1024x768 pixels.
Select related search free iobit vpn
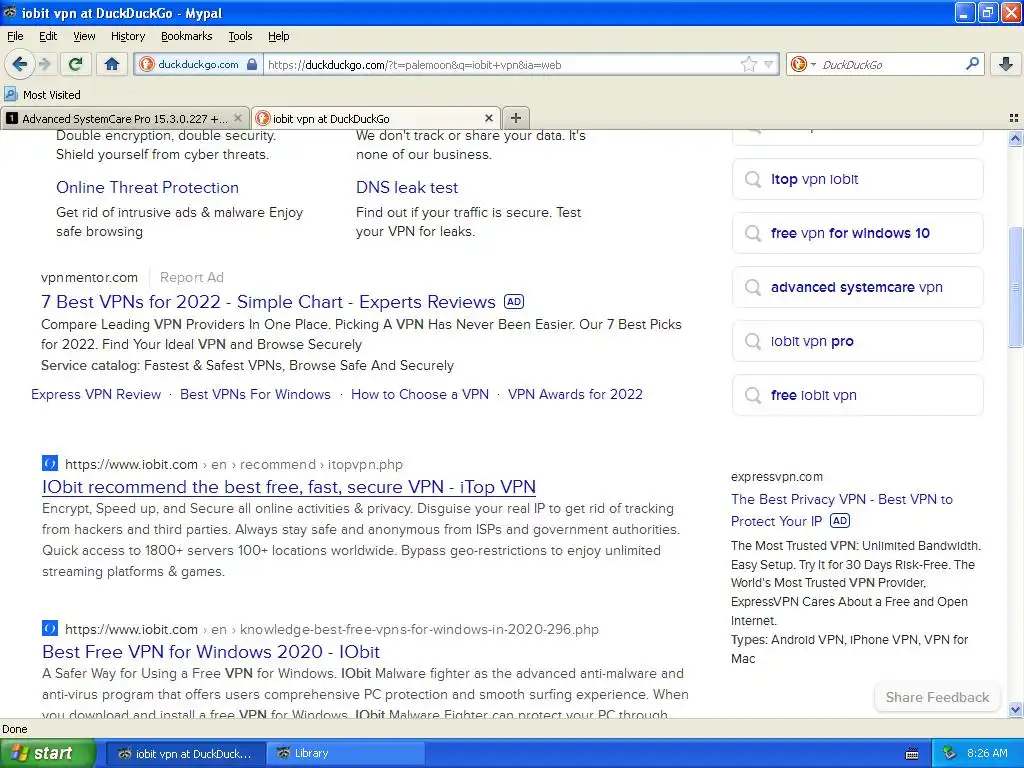tap(857, 395)
